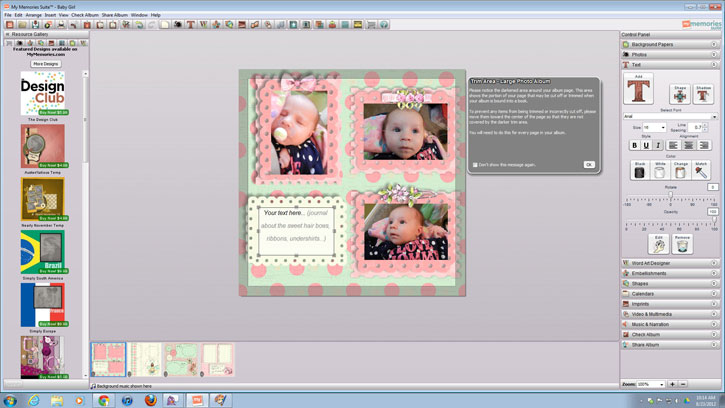Open the W word art tab in the Resource Gallery
The height and width of the screenshot is (408, 725).
(83, 43)
